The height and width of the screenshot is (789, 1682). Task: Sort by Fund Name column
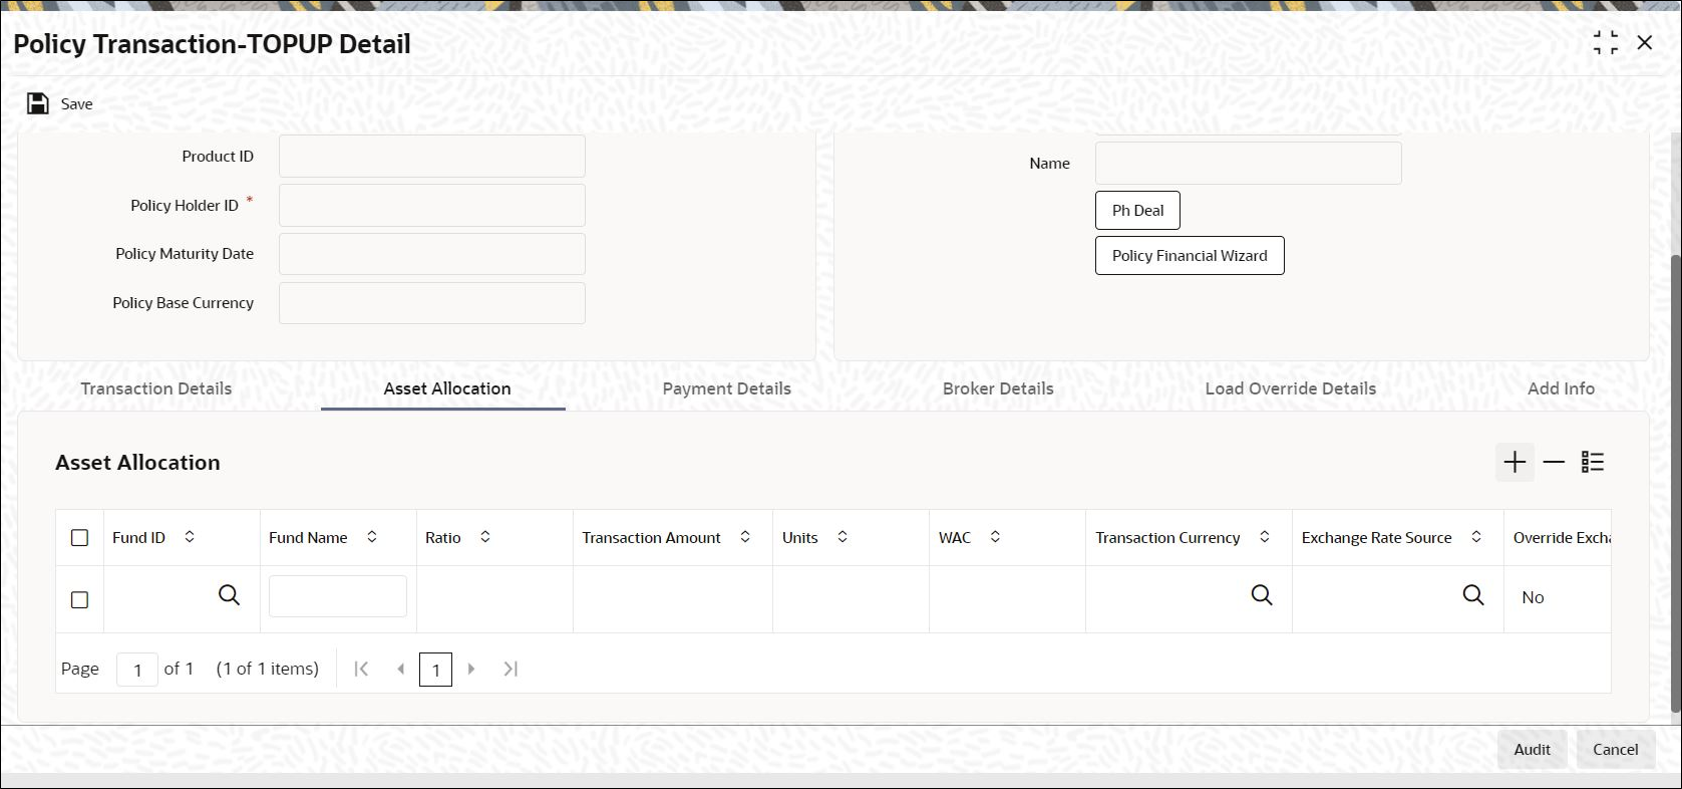(x=372, y=537)
